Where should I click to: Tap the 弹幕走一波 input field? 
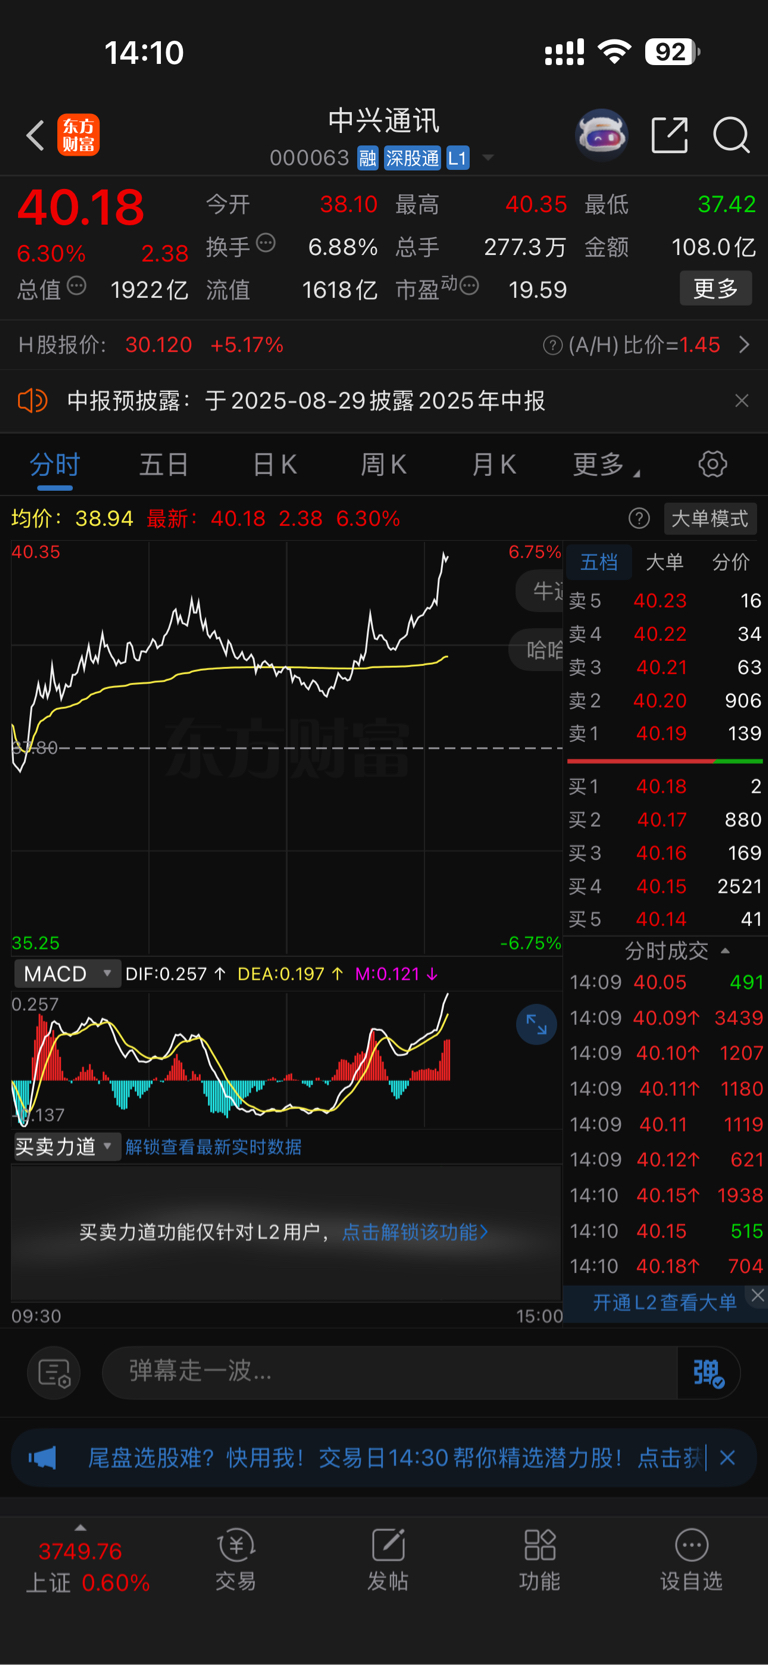(390, 1371)
